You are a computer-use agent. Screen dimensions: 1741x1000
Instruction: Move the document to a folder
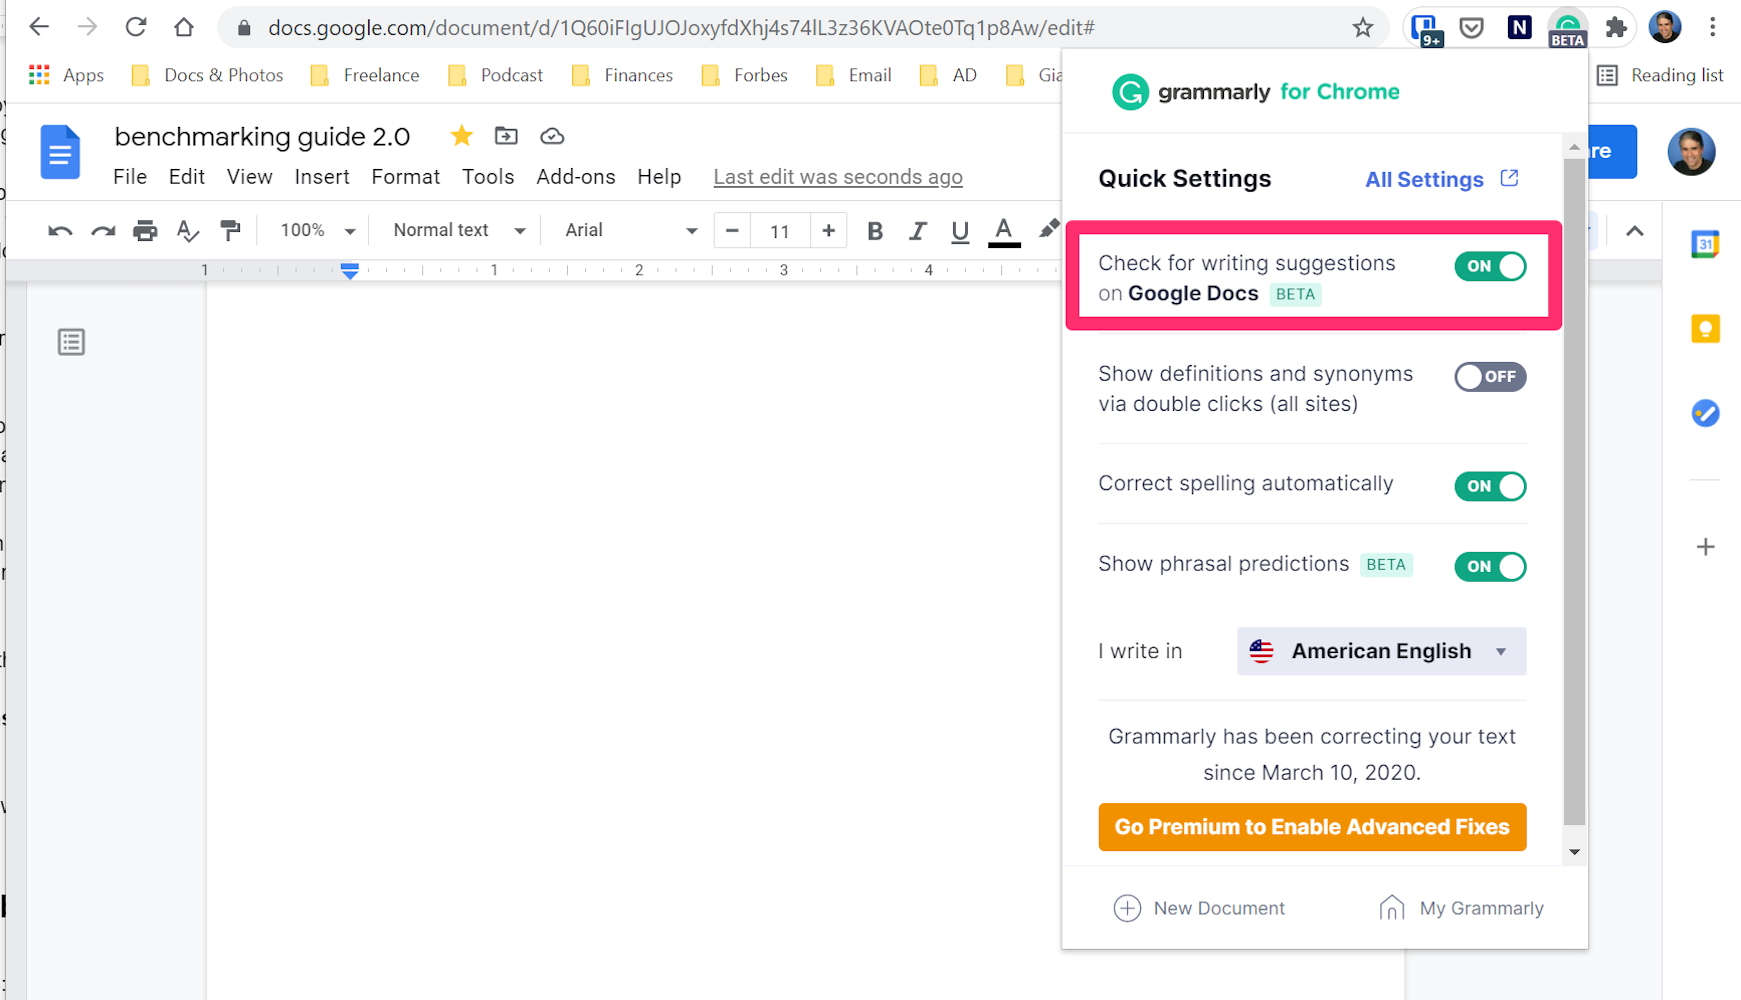tap(506, 136)
